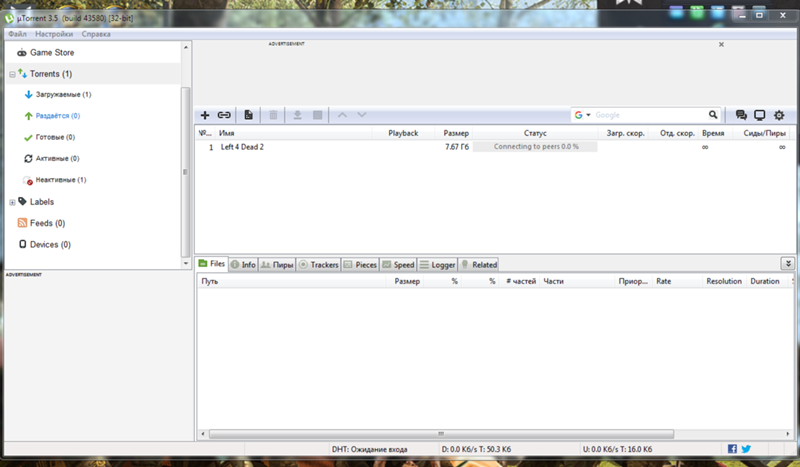Click the Connecting to peers progress bar
Viewport: 800px width, 467px height.
point(535,147)
